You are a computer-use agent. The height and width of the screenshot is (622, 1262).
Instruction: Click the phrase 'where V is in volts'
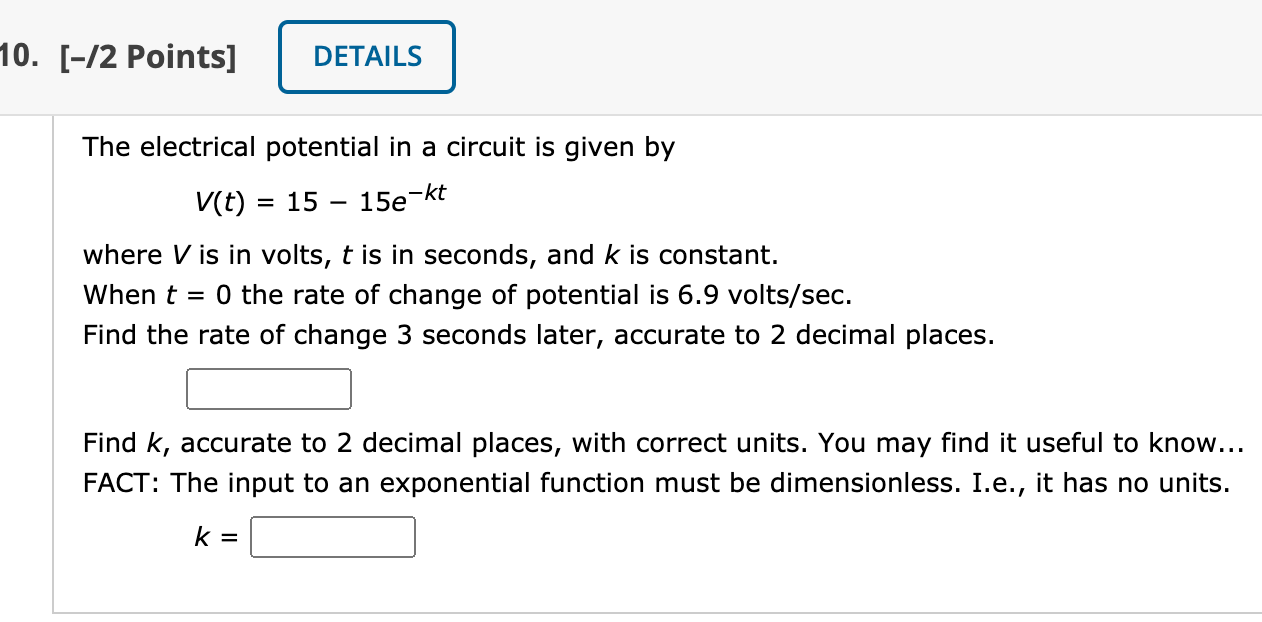(x=200, y=255)
